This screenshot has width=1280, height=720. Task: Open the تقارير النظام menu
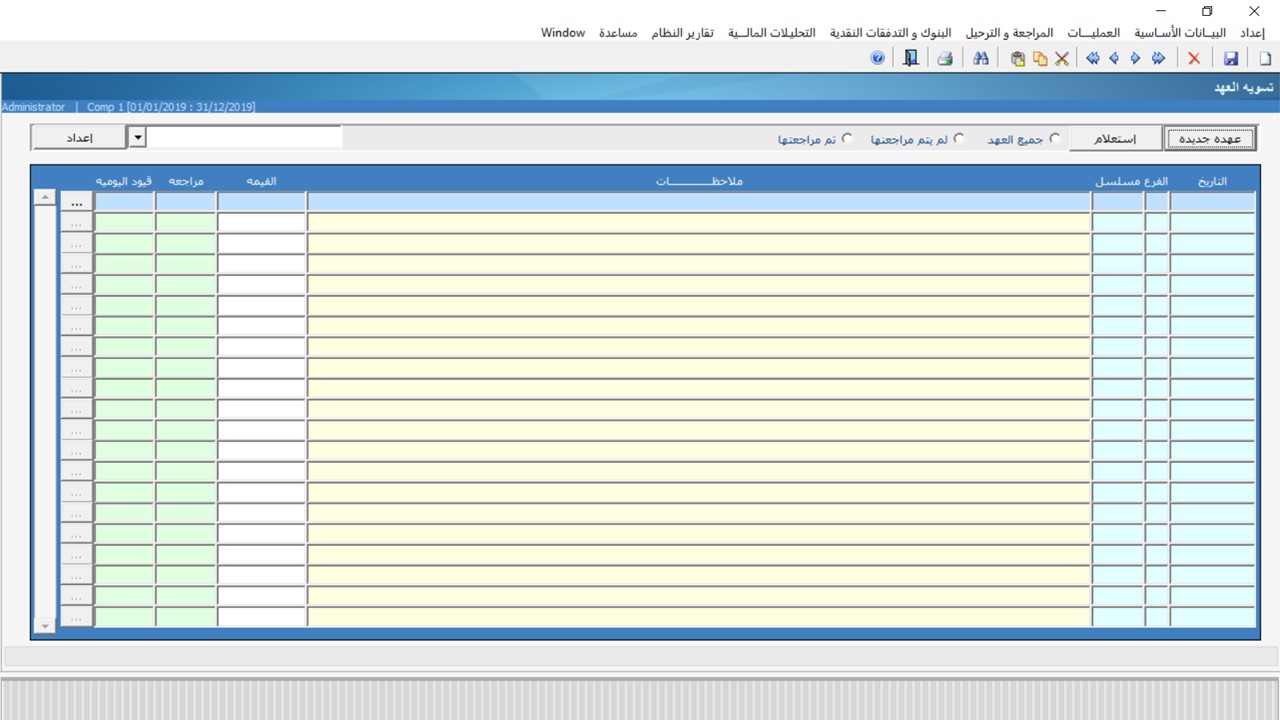tap(683, 33)
